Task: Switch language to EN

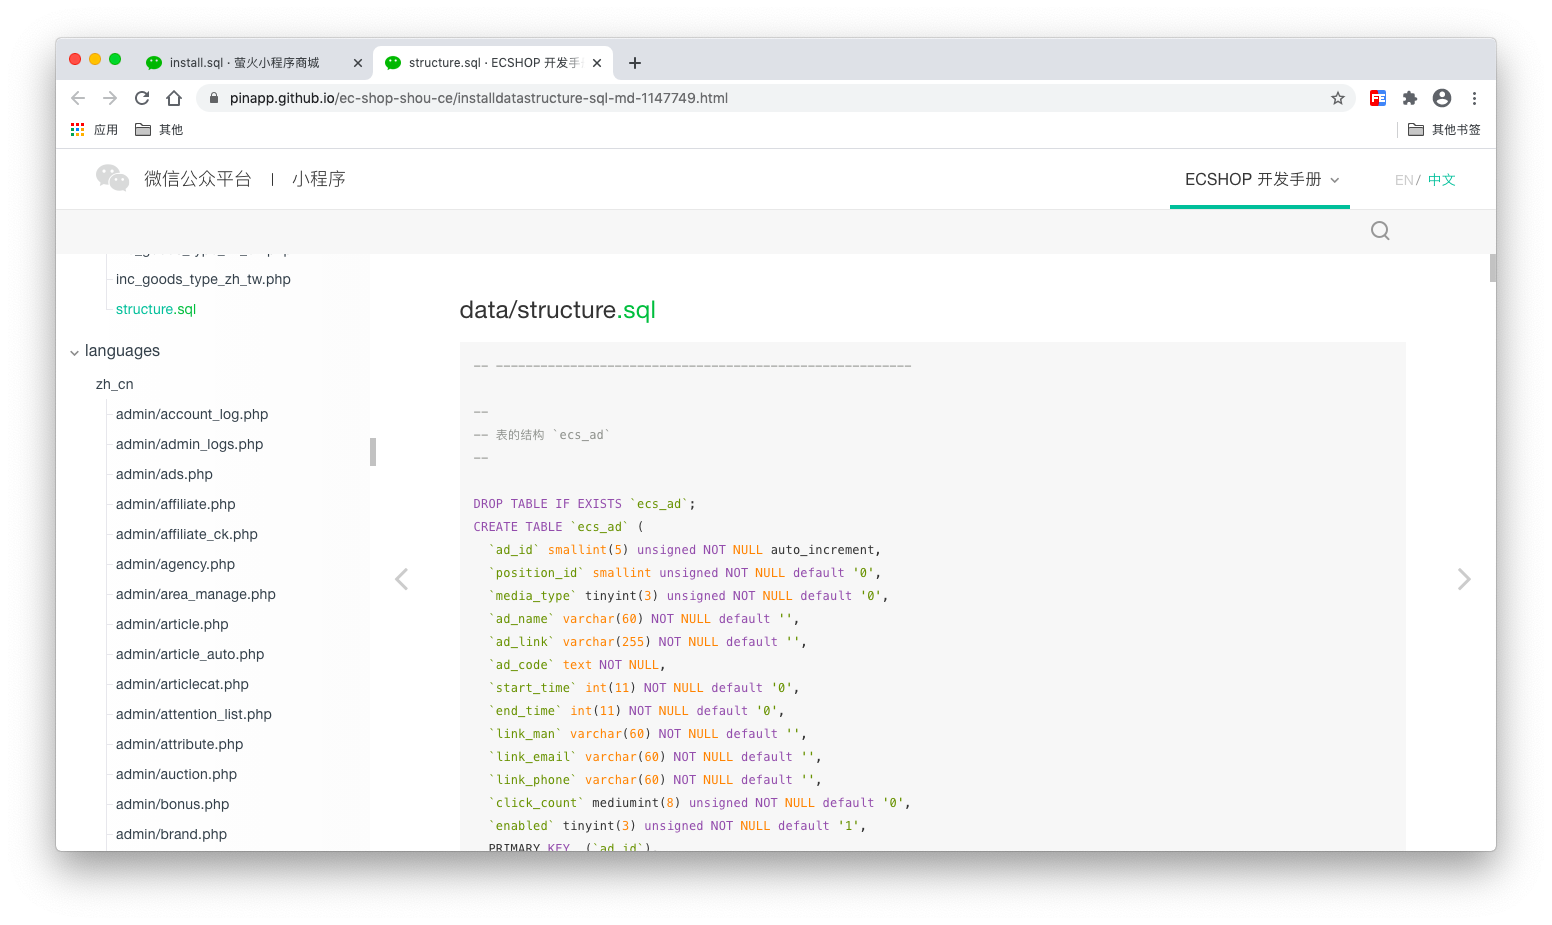Action: point(1404,180)
